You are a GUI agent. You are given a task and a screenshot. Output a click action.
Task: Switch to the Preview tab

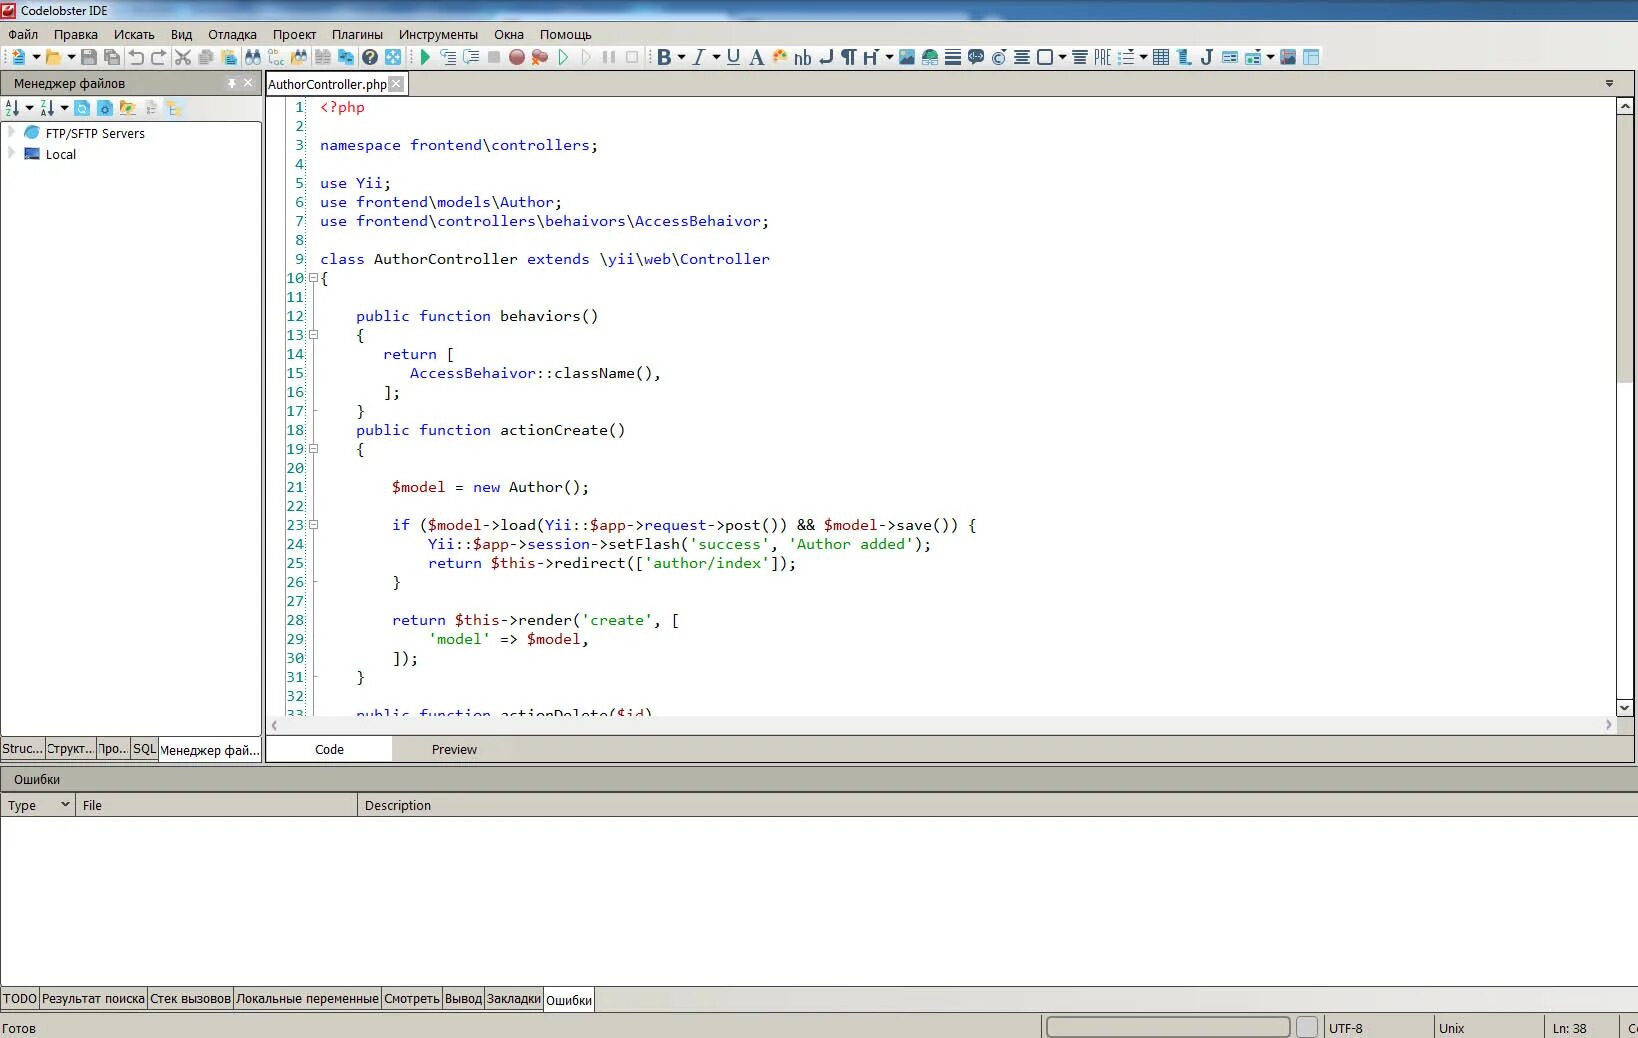click(454, 749)
